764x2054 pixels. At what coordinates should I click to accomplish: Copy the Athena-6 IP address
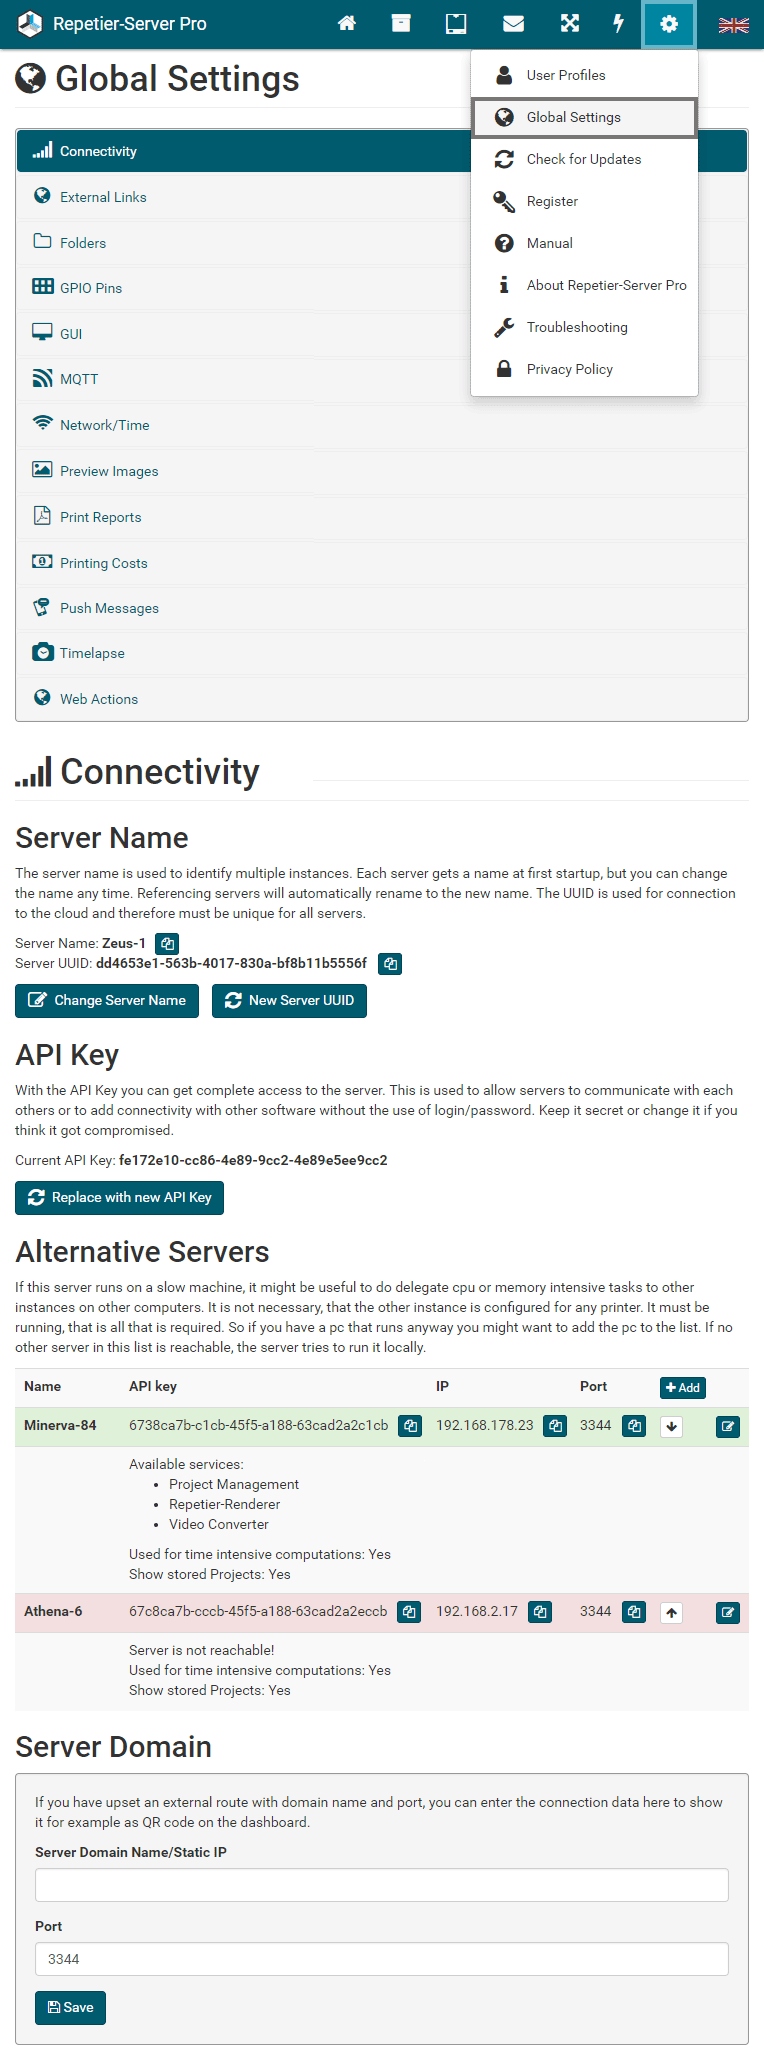click(x=540, y=1612)
